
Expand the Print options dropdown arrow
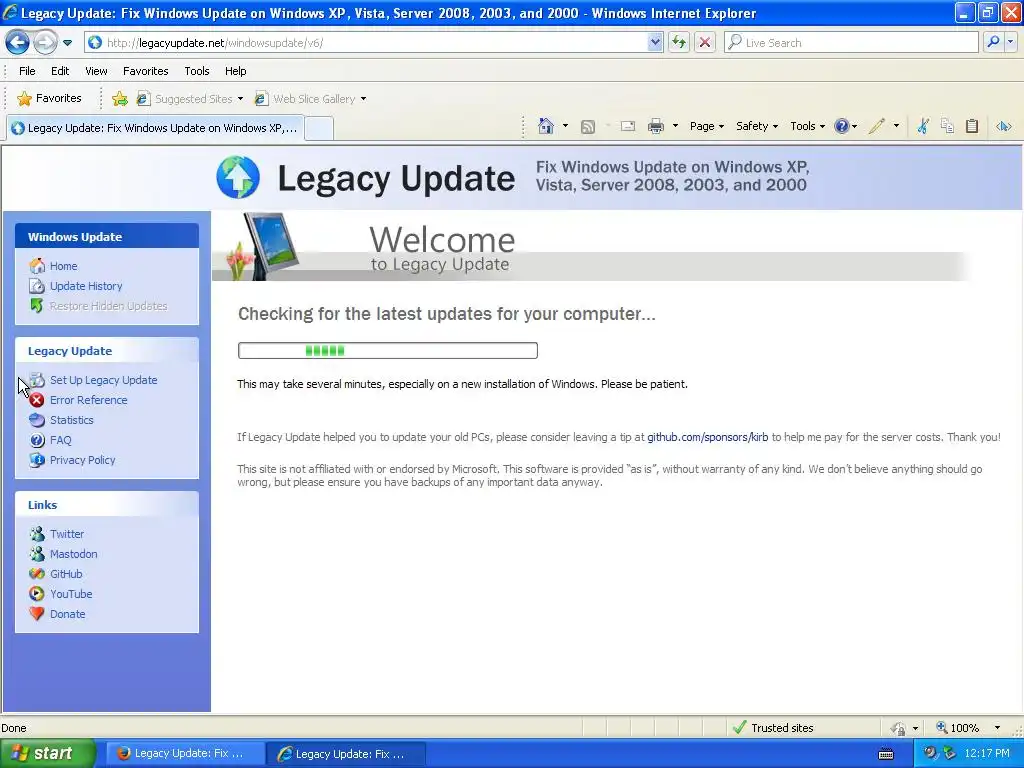[675, 126]
